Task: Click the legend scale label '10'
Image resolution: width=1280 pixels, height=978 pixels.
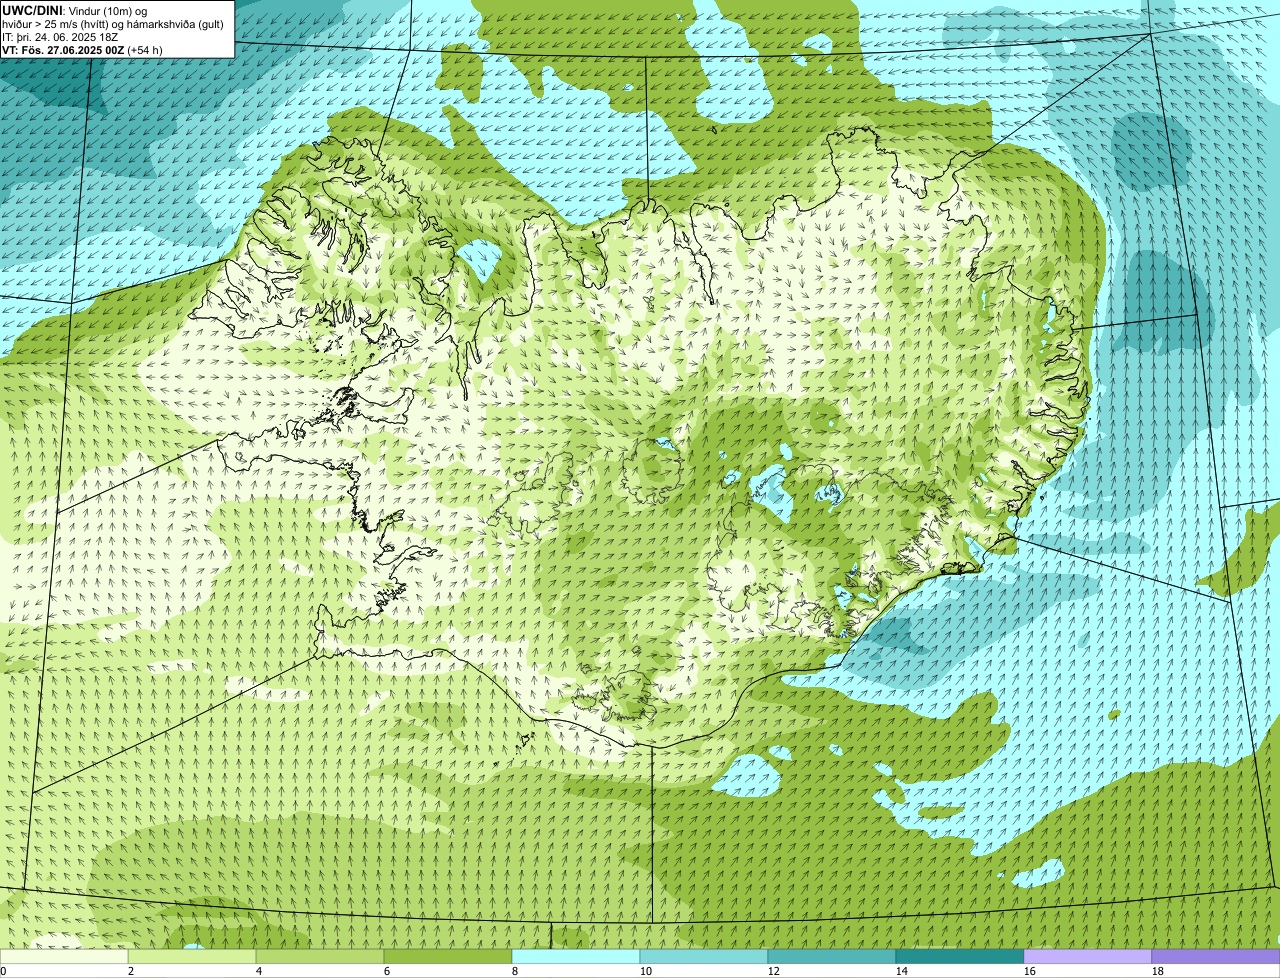Action: tap(646, 971)
